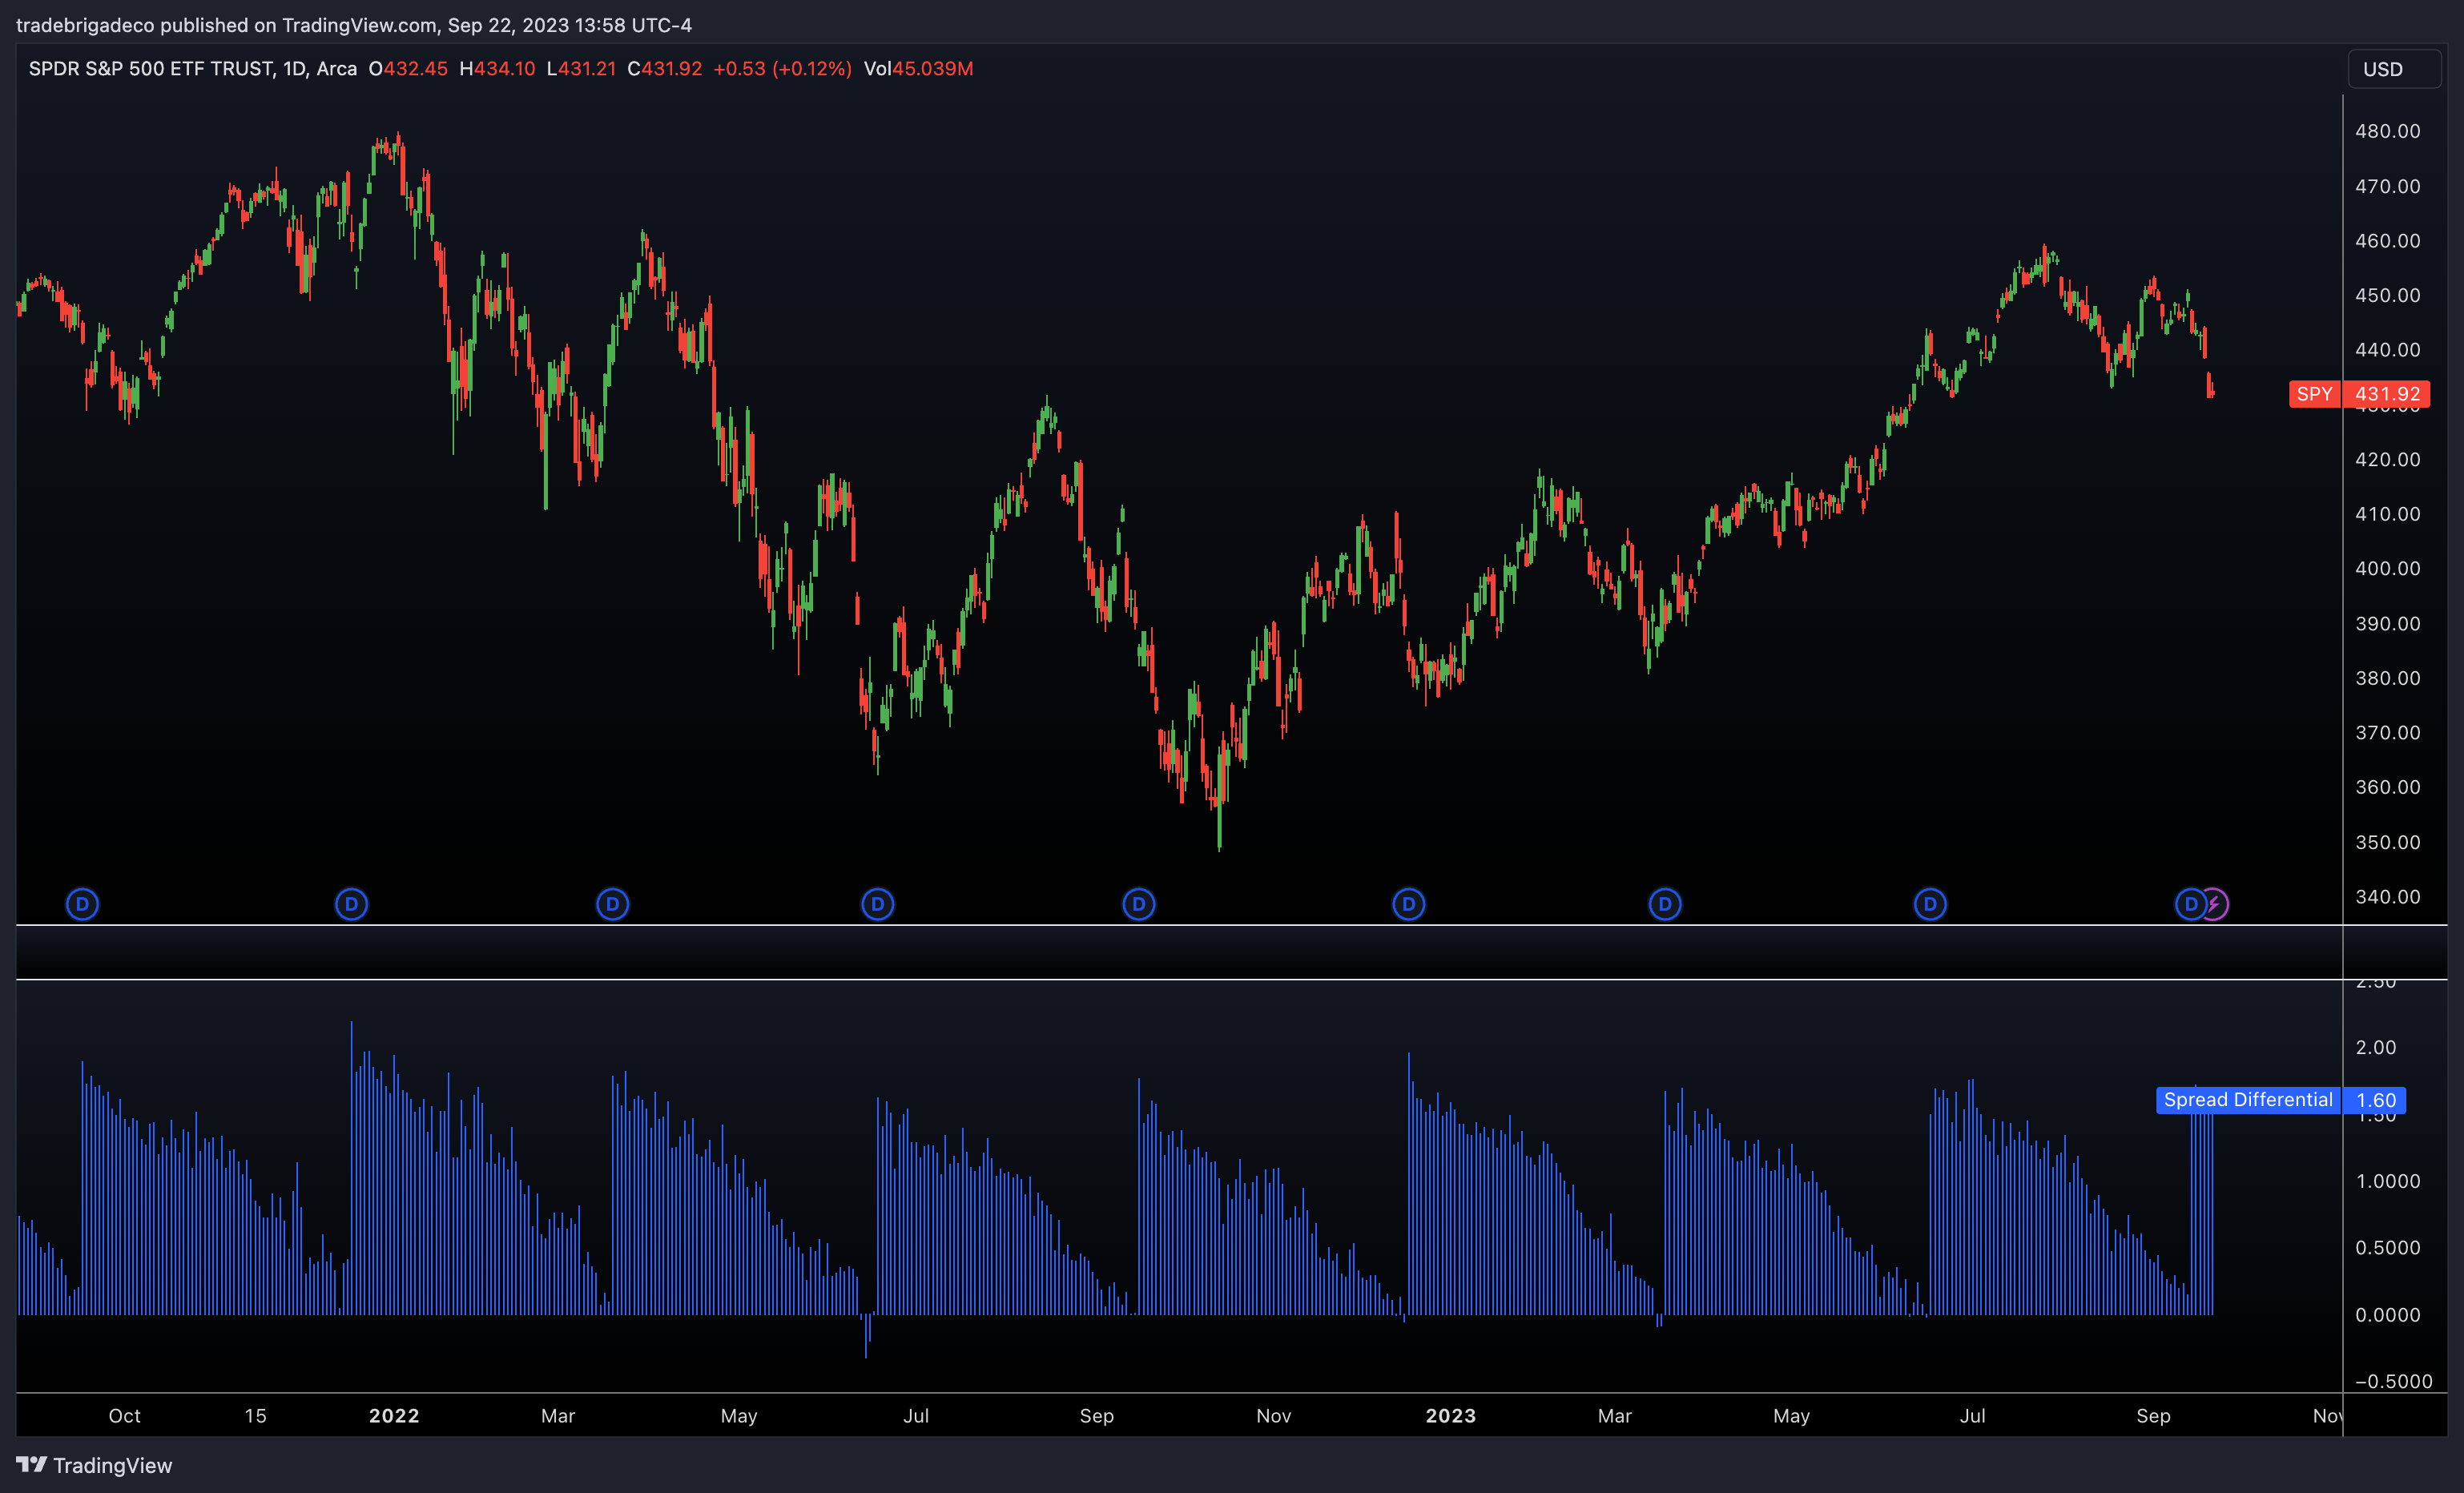Image resolution: width=2464 pixels, height=1493 pixels.
Task: Click the low price L431.21 value
Action: pos(581,69)
